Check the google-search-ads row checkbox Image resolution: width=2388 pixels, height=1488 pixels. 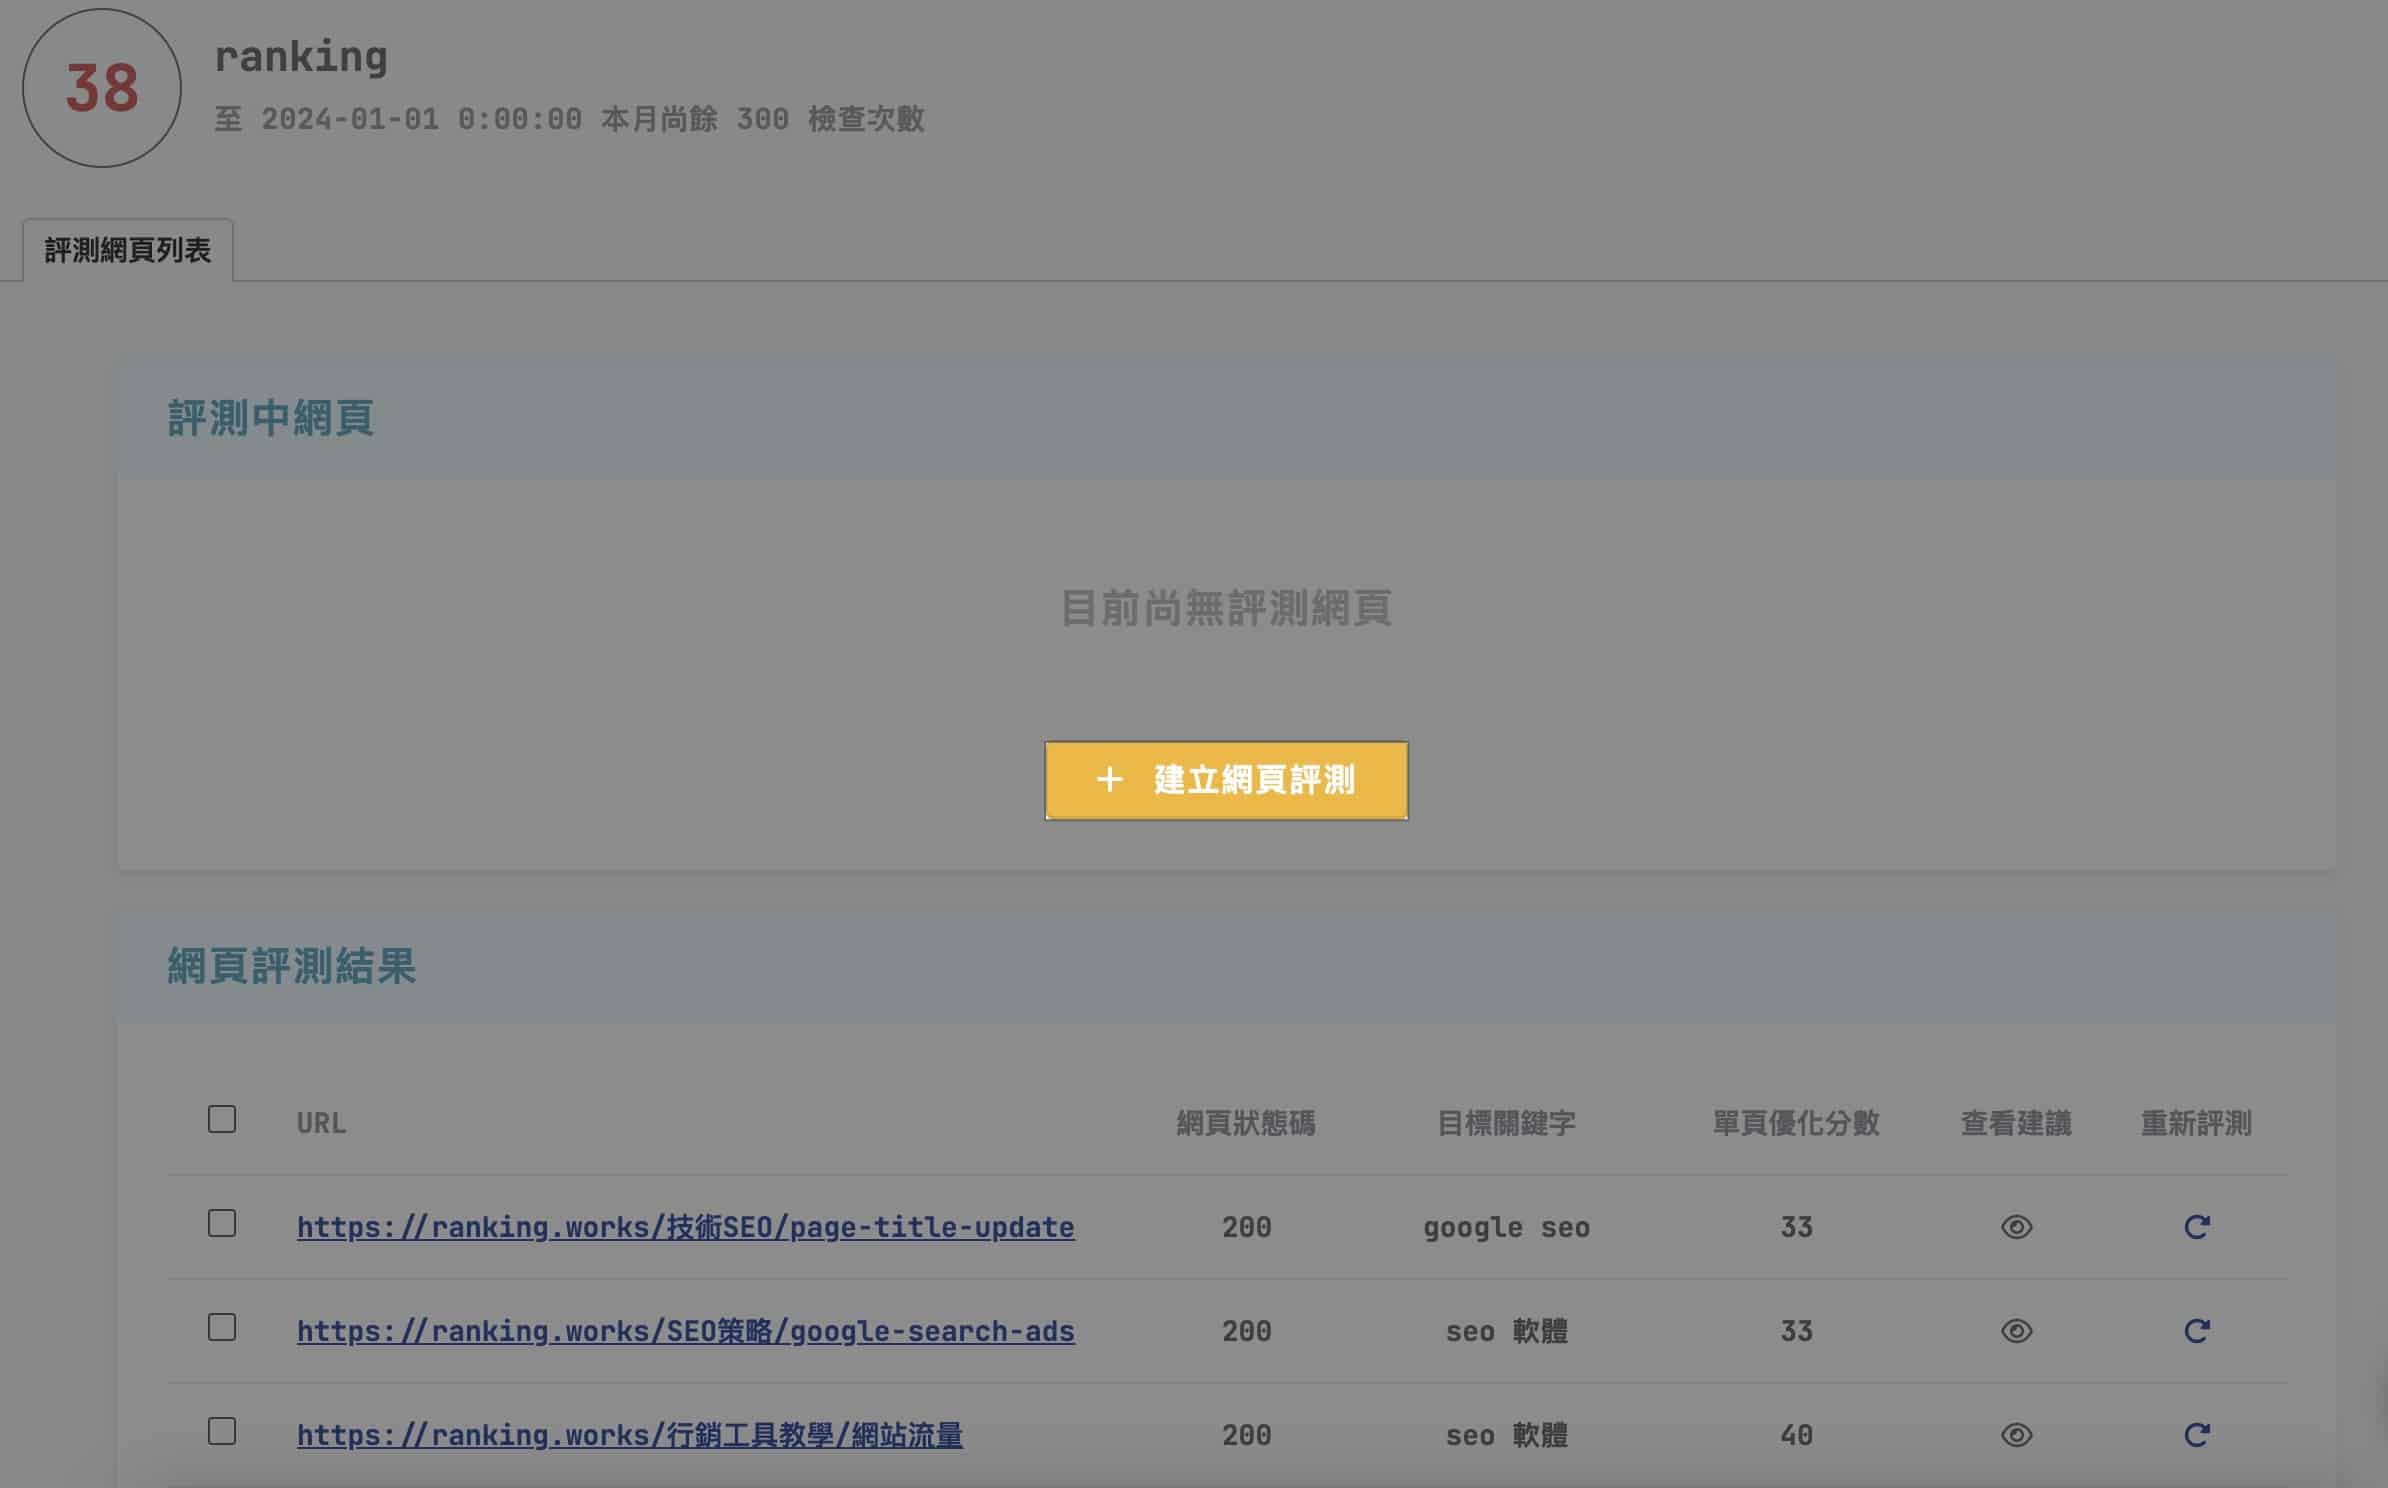222,1327
